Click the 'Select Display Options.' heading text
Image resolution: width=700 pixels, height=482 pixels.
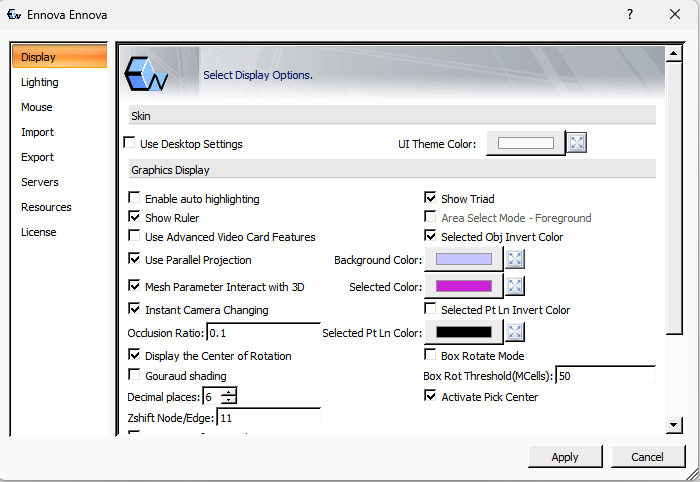[258, 75]
